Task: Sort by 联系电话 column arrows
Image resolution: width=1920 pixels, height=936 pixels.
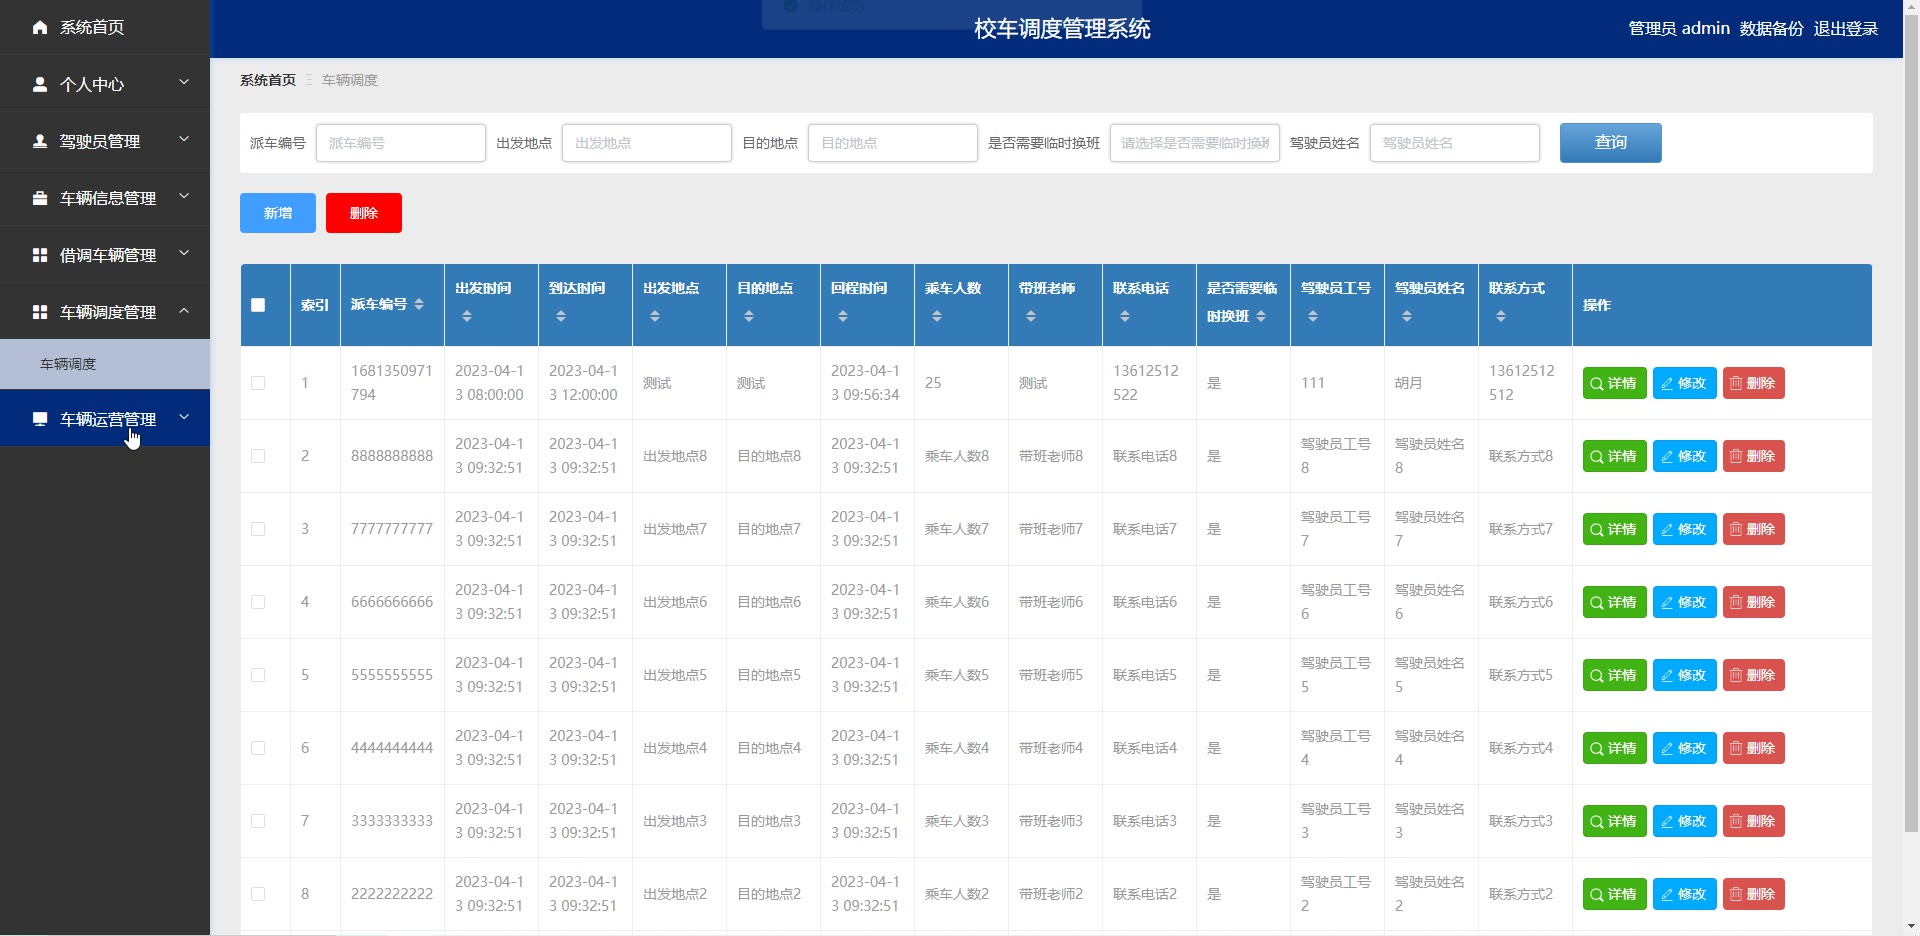Action: click(x=1125, y=316)
